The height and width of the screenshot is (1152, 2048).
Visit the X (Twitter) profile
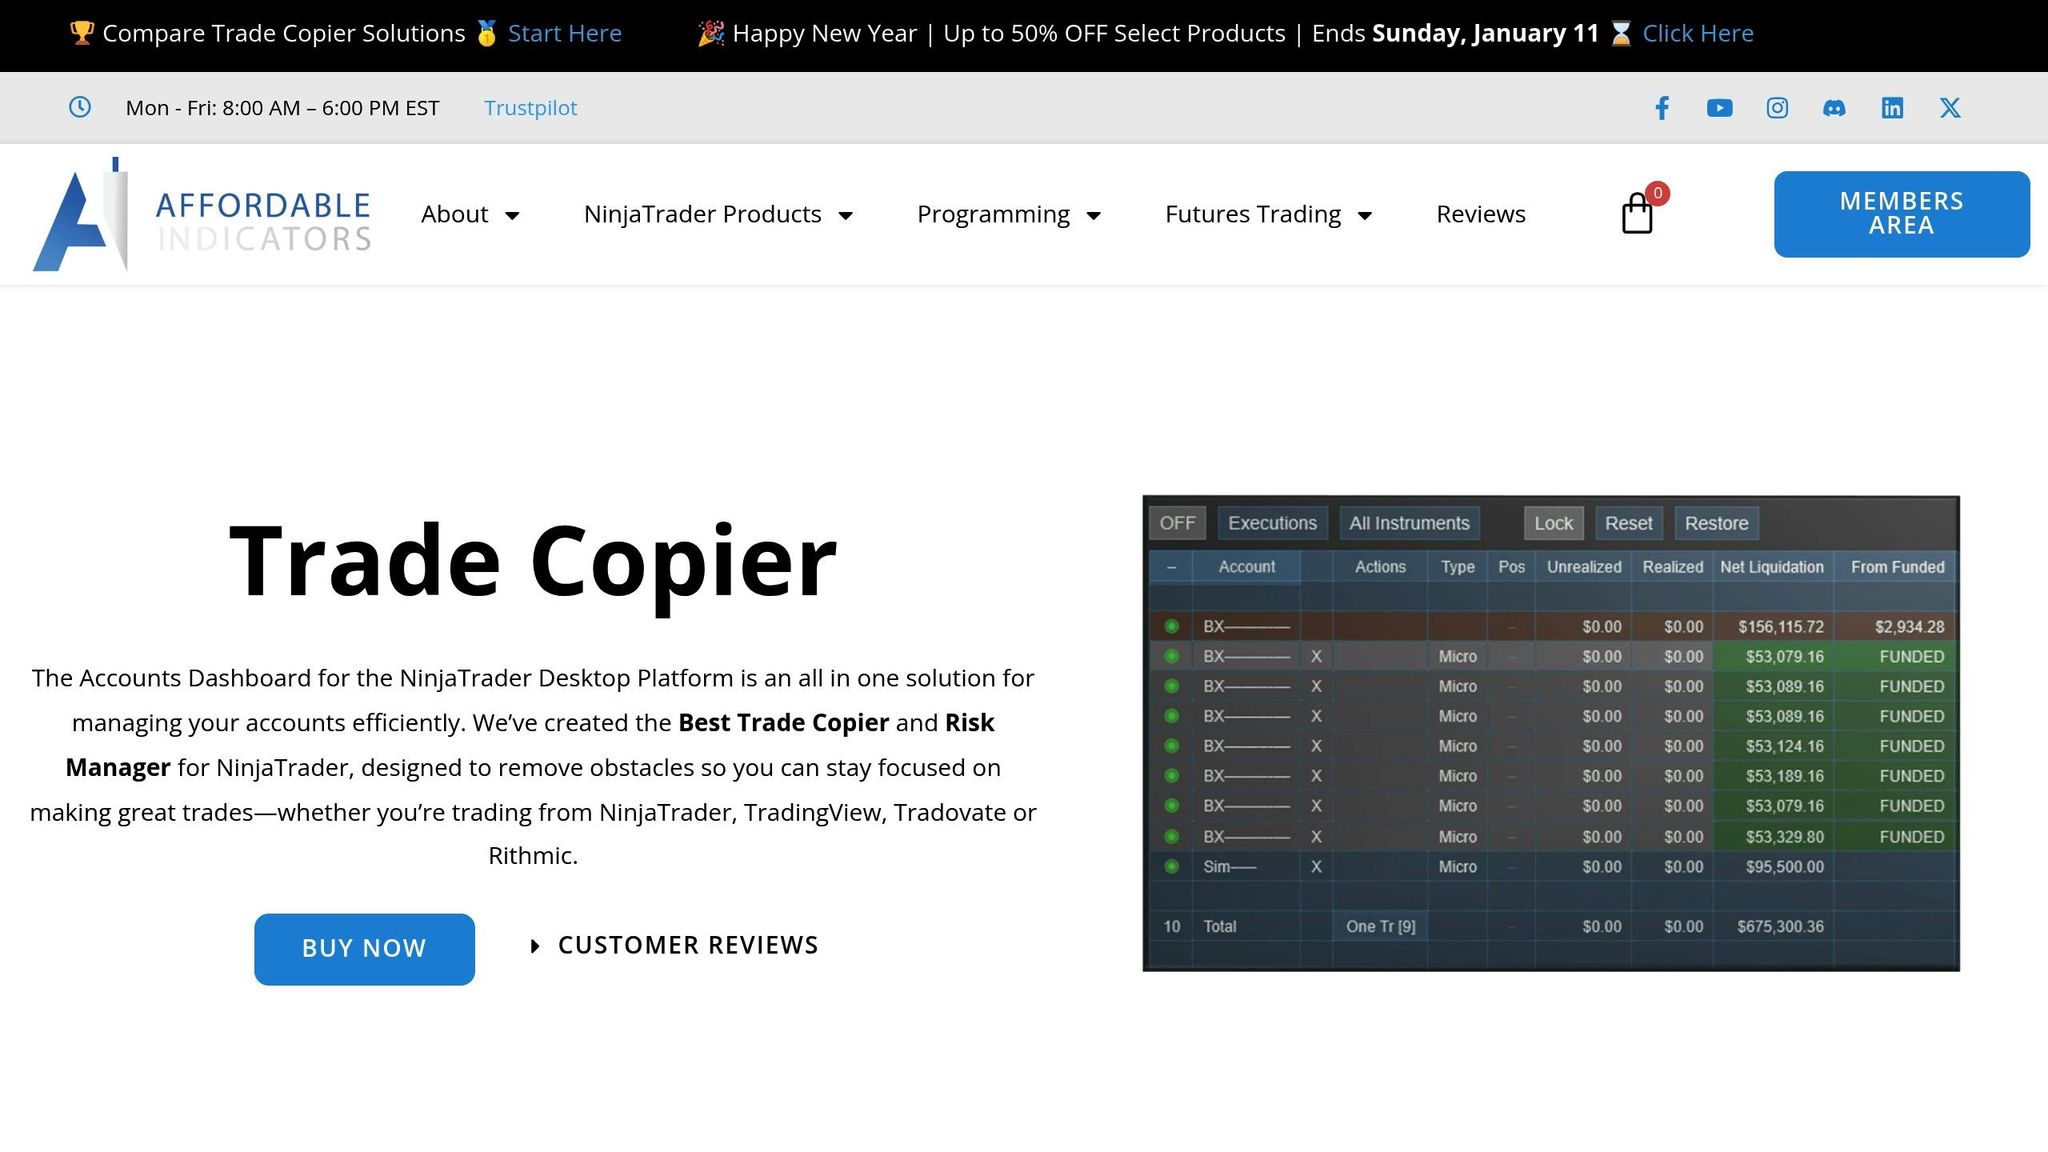(1949, 107)
